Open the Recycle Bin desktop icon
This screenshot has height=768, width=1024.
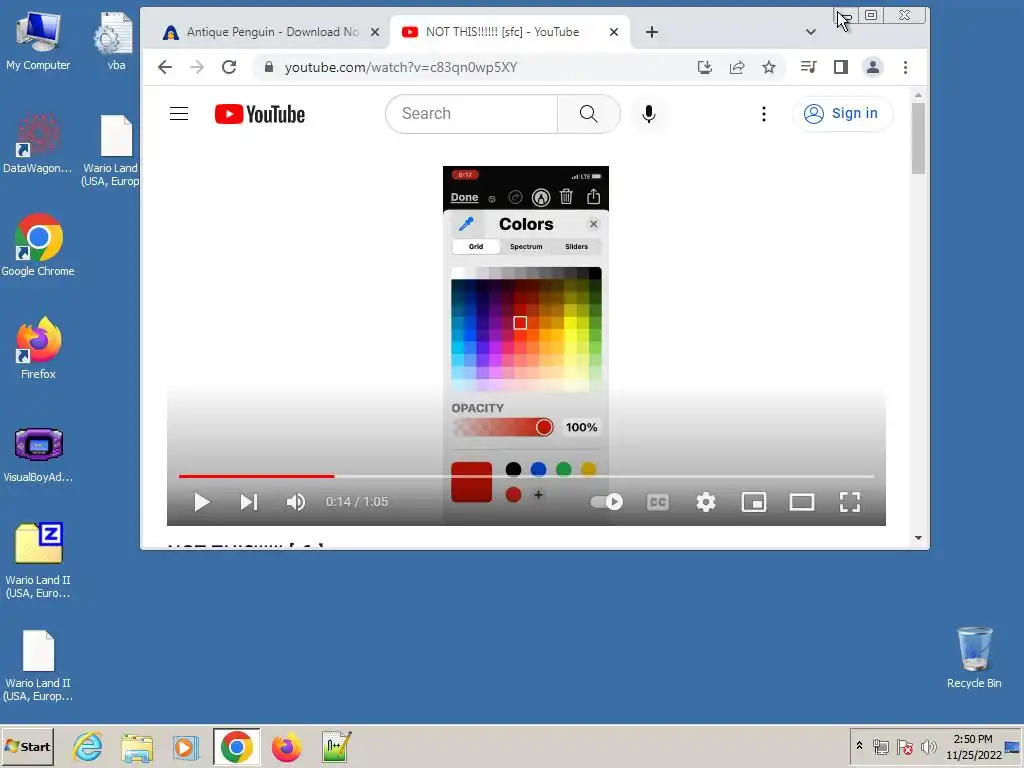[x=974, y=657]
